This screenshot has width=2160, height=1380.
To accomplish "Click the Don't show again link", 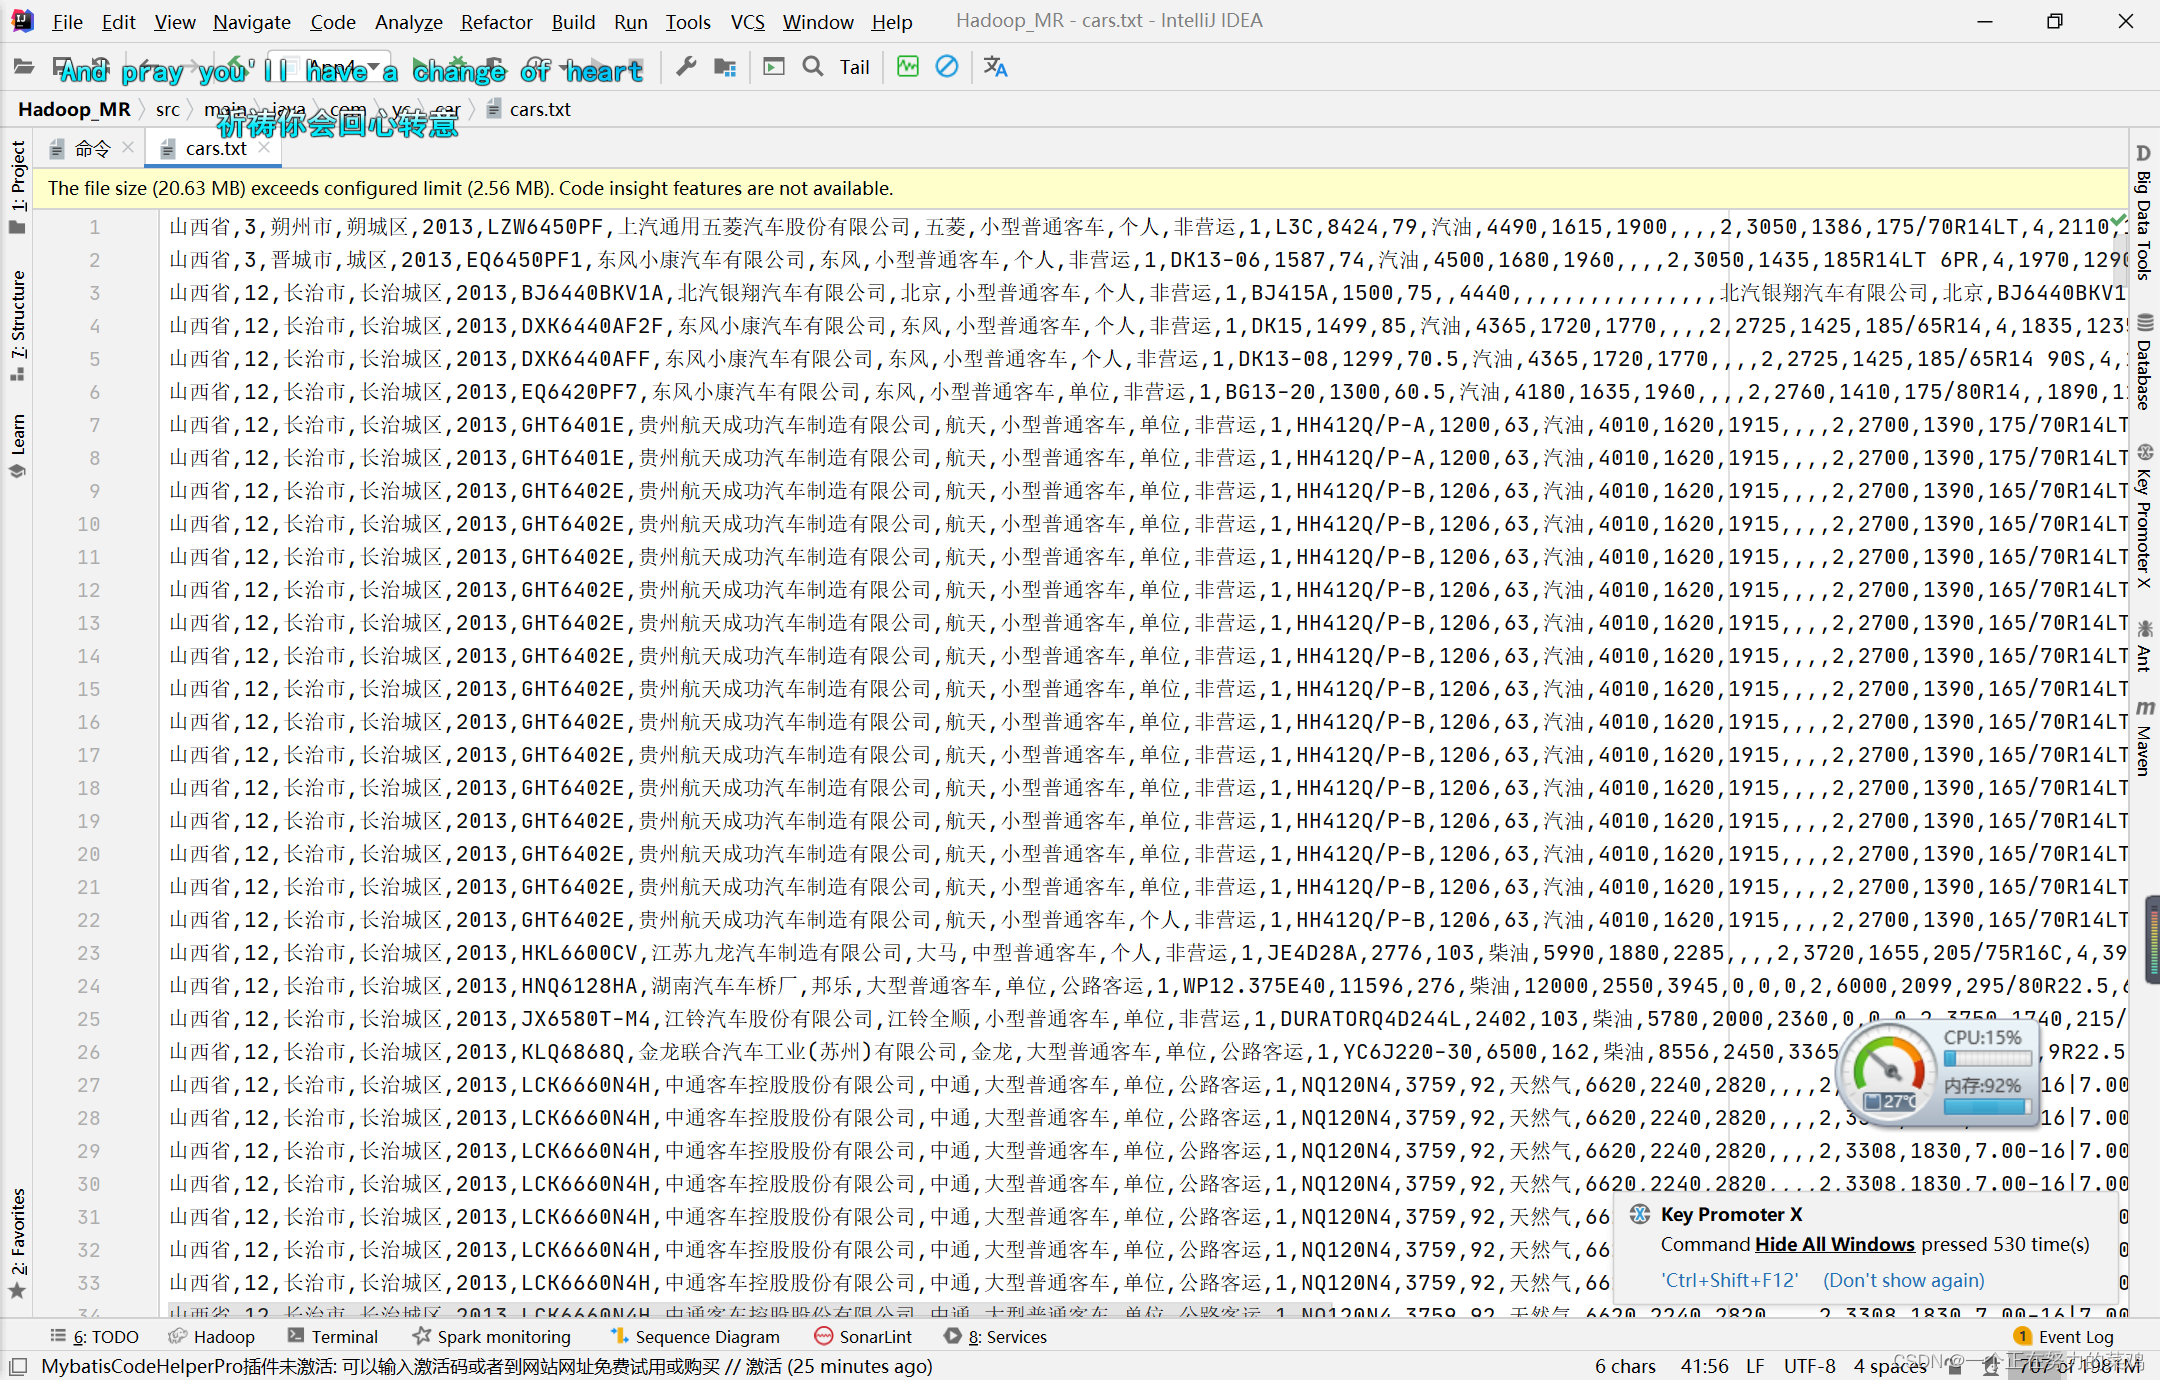I will coord(1903,1280).
